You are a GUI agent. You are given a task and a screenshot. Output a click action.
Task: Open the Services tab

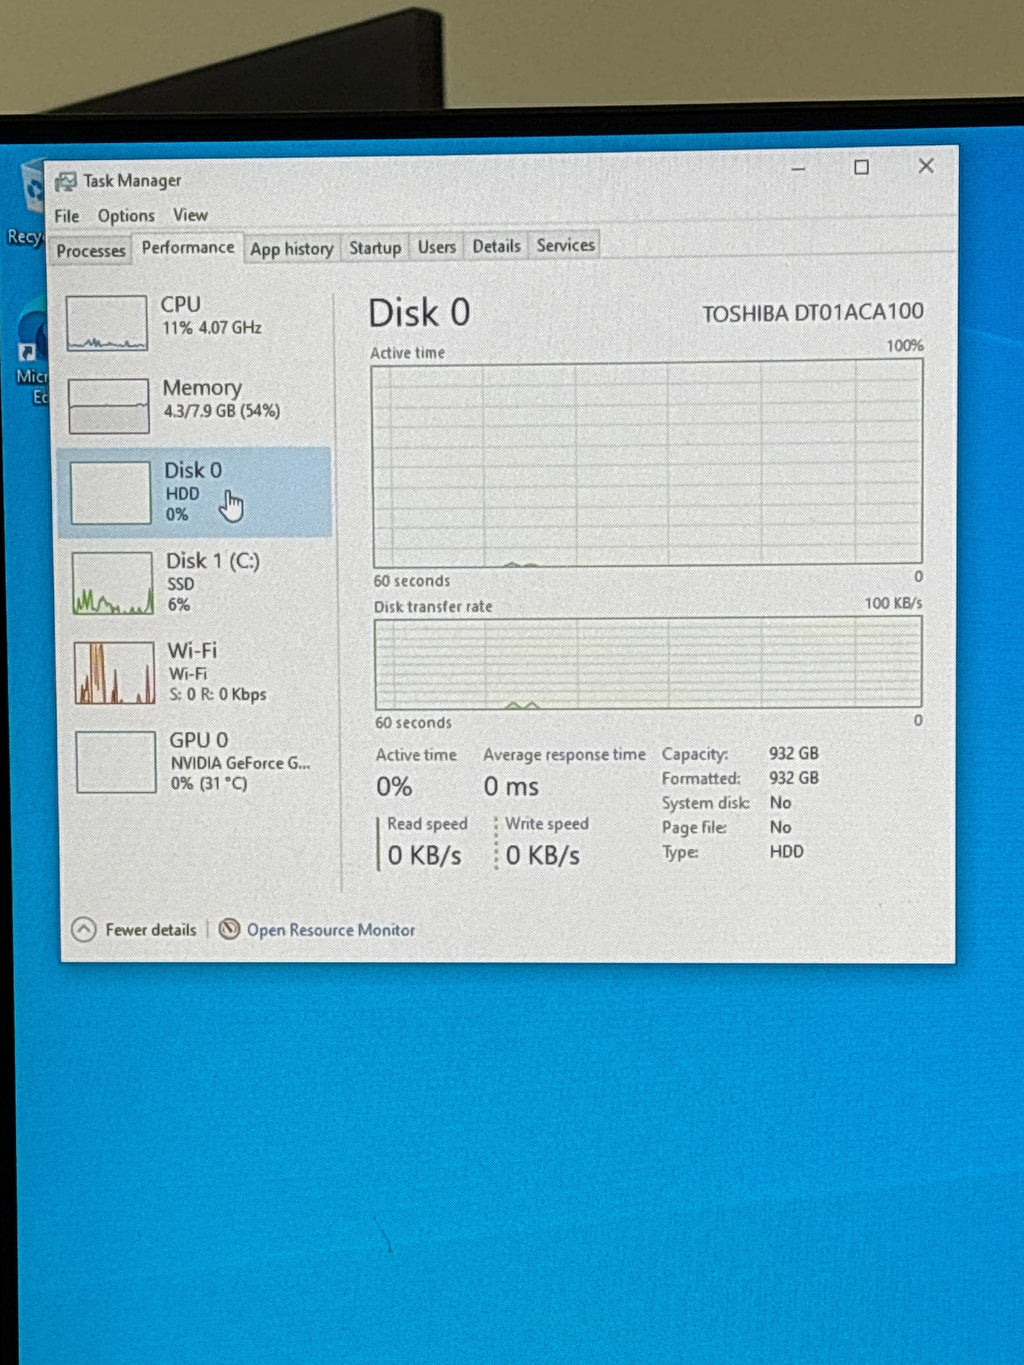point(566,245)
